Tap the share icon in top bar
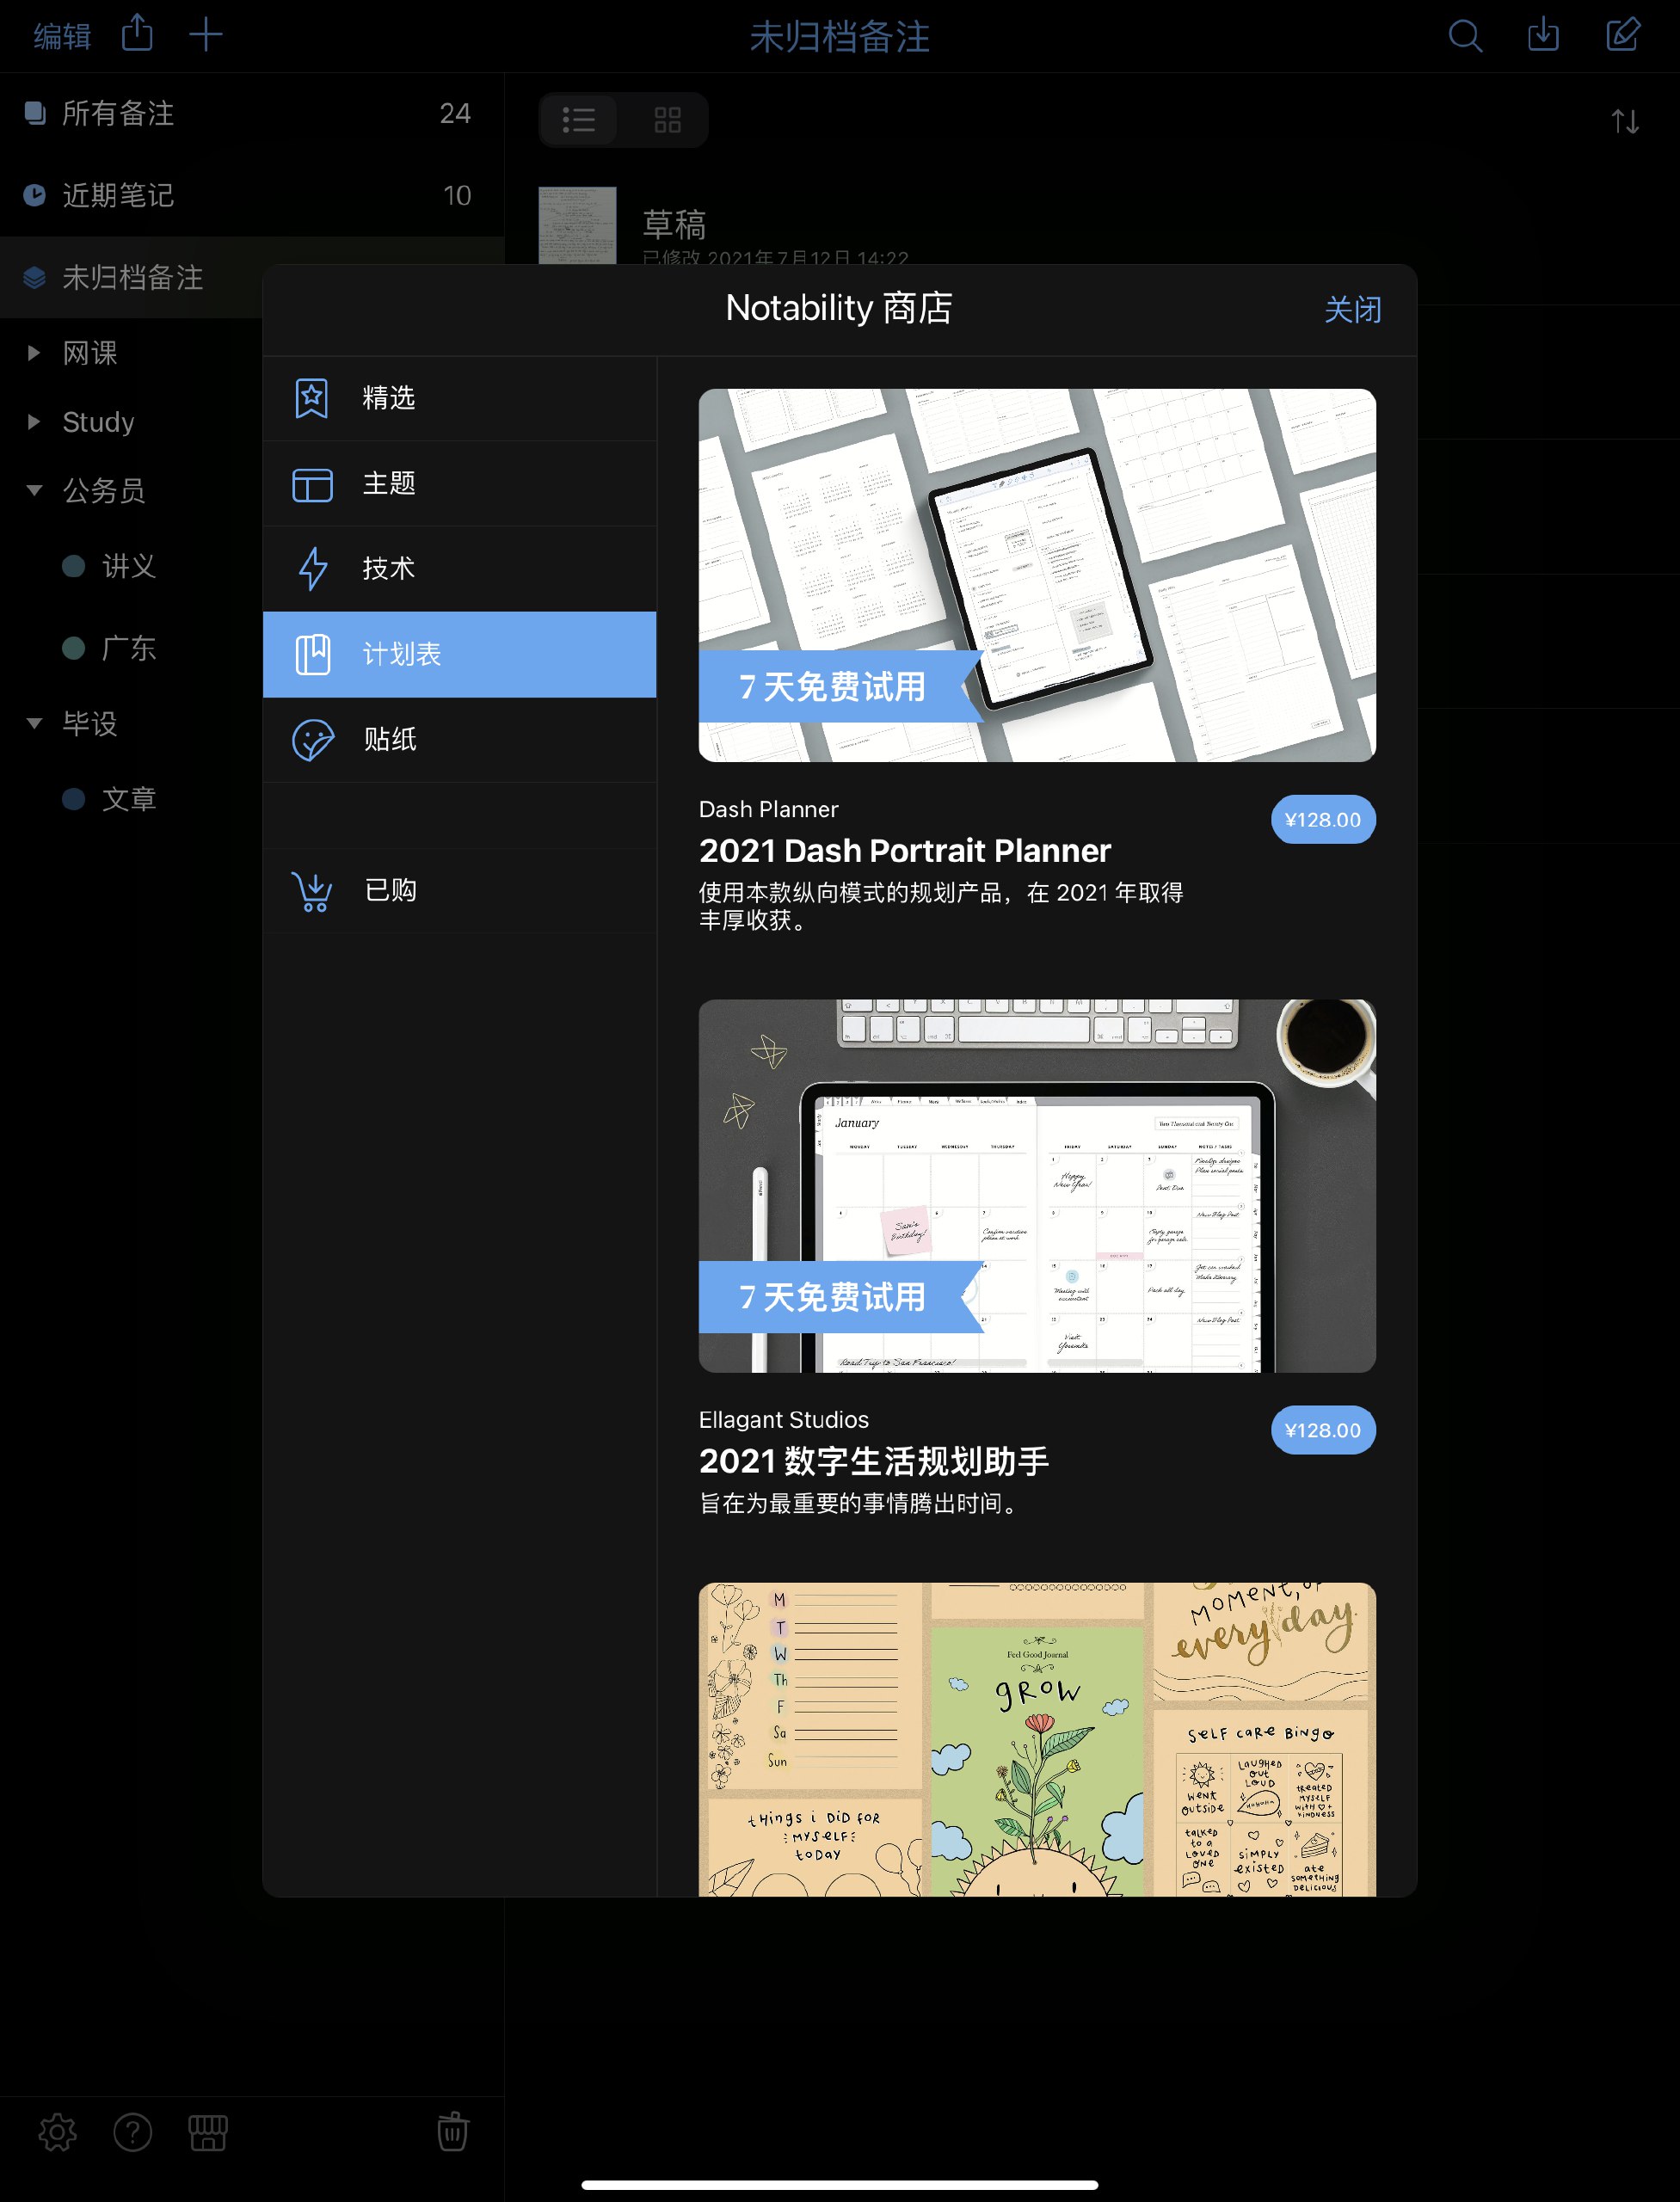 pos(137,34)
